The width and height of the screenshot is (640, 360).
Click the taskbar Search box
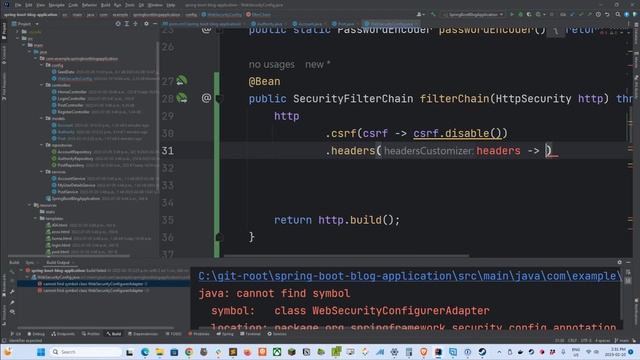pyautogui.click(x=86, y=352)
